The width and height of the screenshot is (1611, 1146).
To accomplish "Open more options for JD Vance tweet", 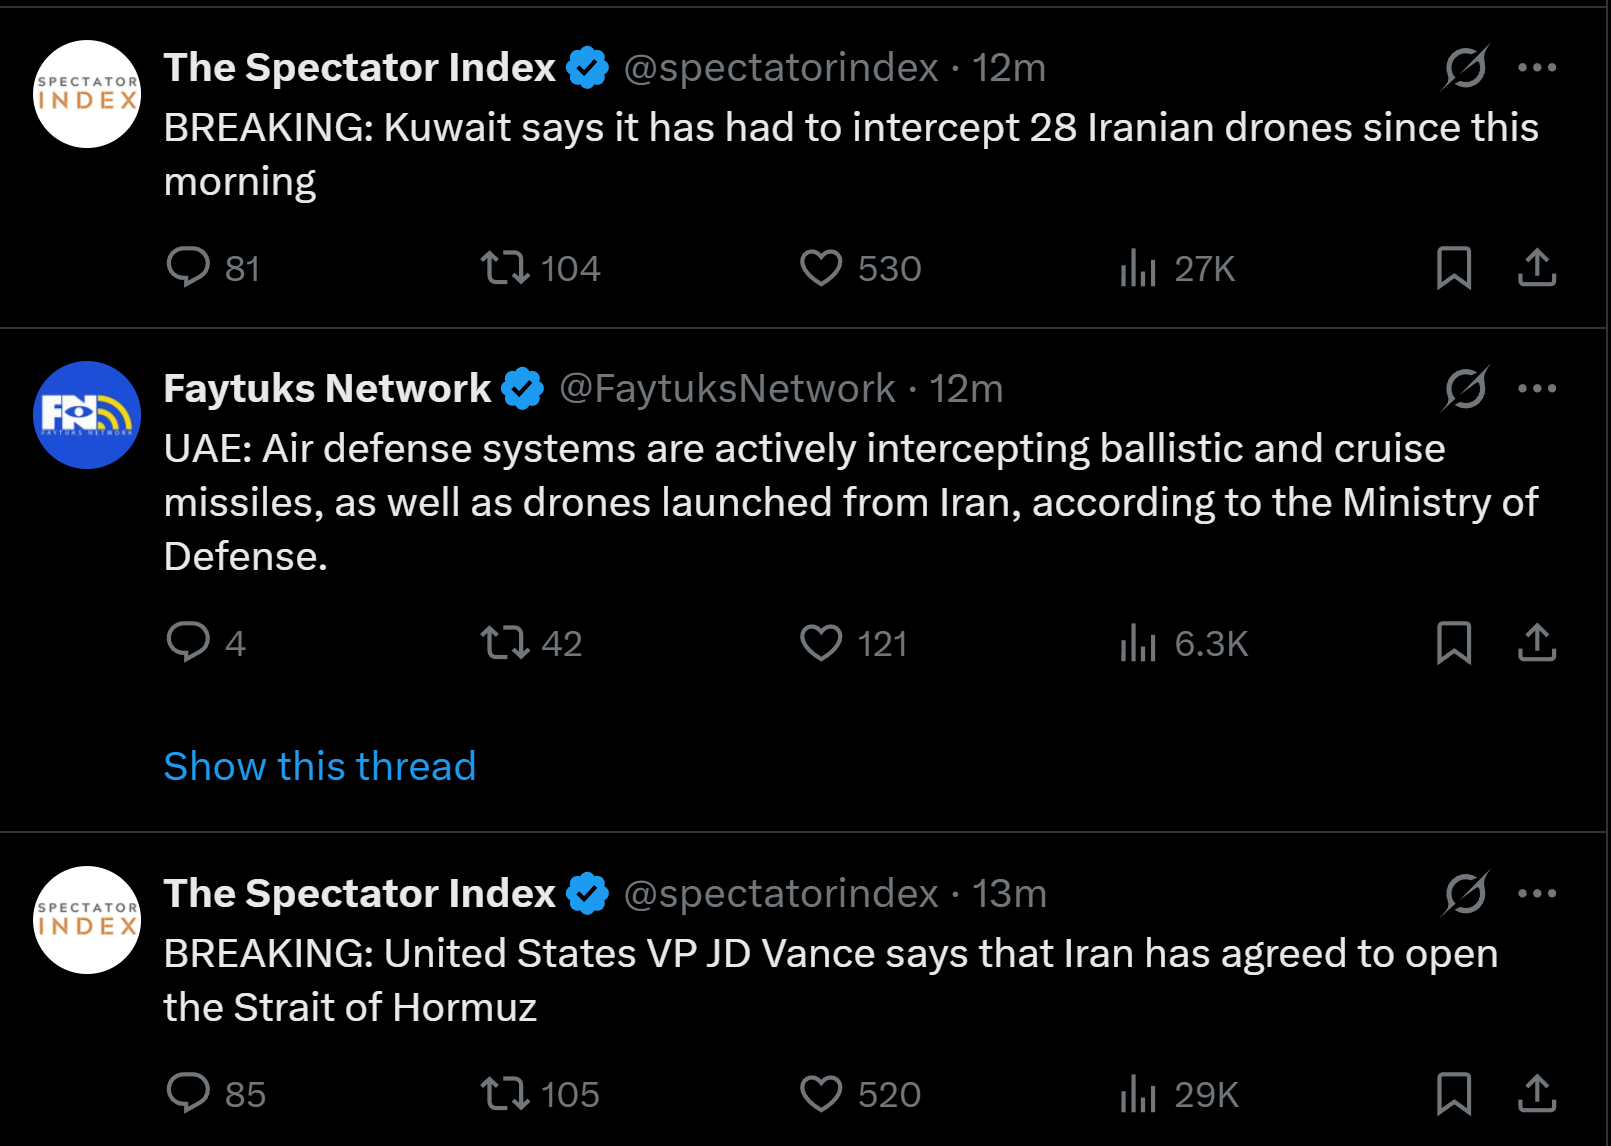I will 1537,894.
